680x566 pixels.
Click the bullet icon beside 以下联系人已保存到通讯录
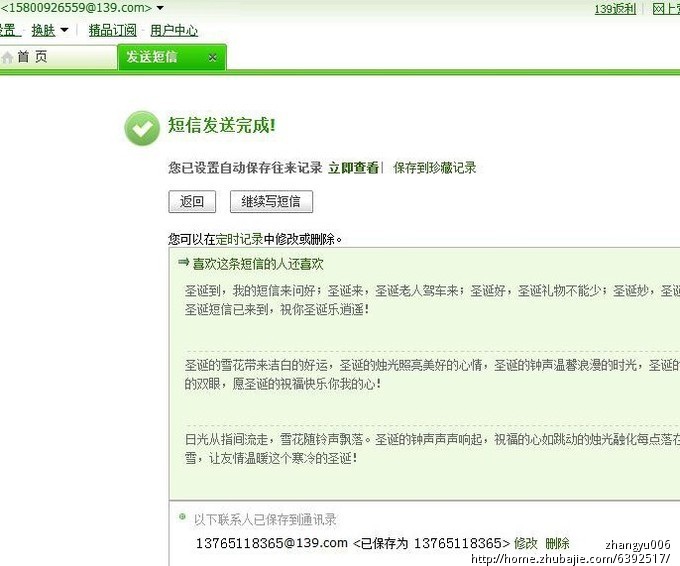click(x=182, y=516)
